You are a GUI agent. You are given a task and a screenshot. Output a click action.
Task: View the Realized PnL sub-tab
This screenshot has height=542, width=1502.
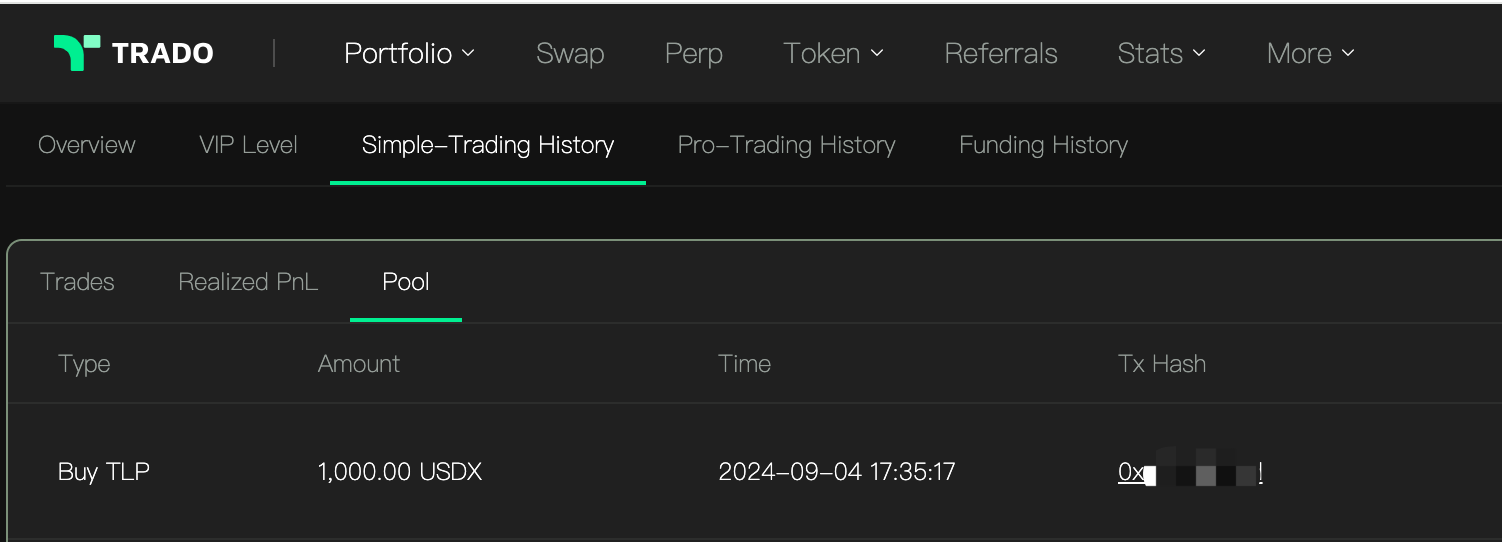point(248,282)
